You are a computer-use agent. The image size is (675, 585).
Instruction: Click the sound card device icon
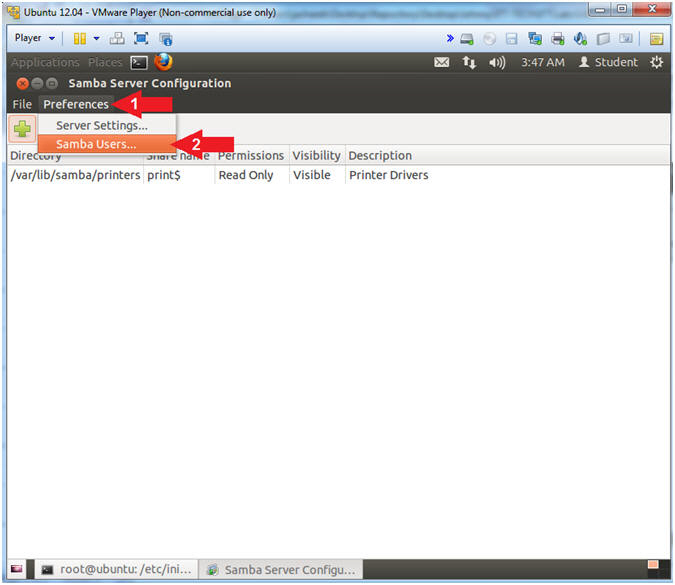click(x=580, y=39)
